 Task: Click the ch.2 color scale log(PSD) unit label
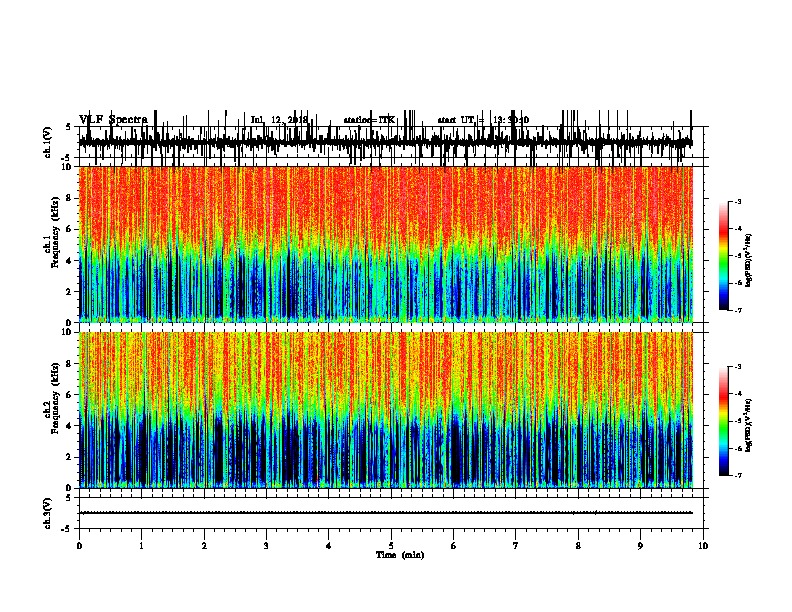749,426
